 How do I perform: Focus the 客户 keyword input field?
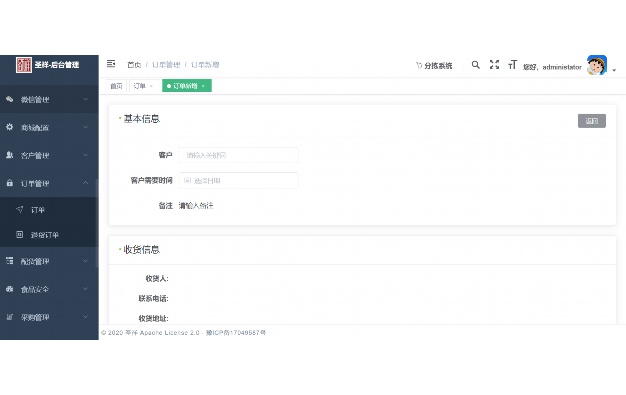[238, 155]
